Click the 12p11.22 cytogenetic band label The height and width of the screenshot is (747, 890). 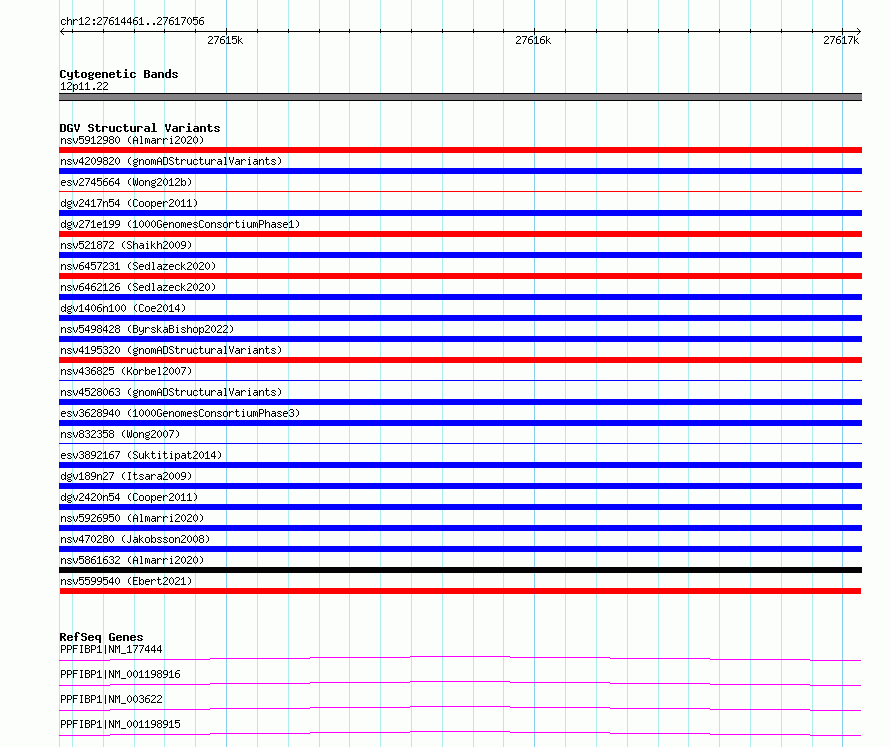point(84,86)
